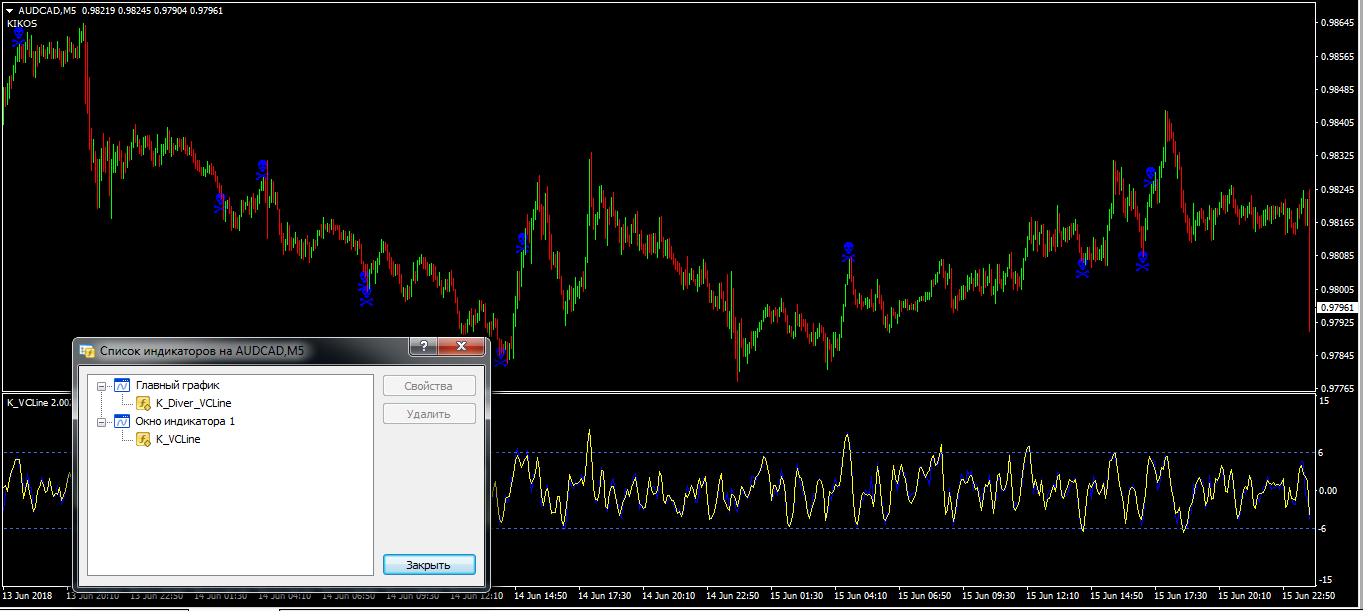Collapse the Главный график tree node

(101, 385)
